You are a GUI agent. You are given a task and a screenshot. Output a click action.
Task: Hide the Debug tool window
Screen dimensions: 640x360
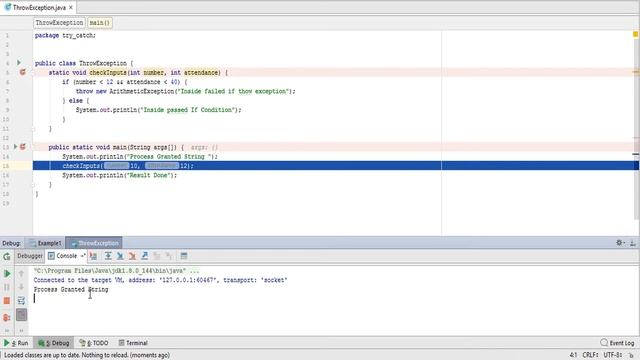pyautogui.click(x=633, y=242)
